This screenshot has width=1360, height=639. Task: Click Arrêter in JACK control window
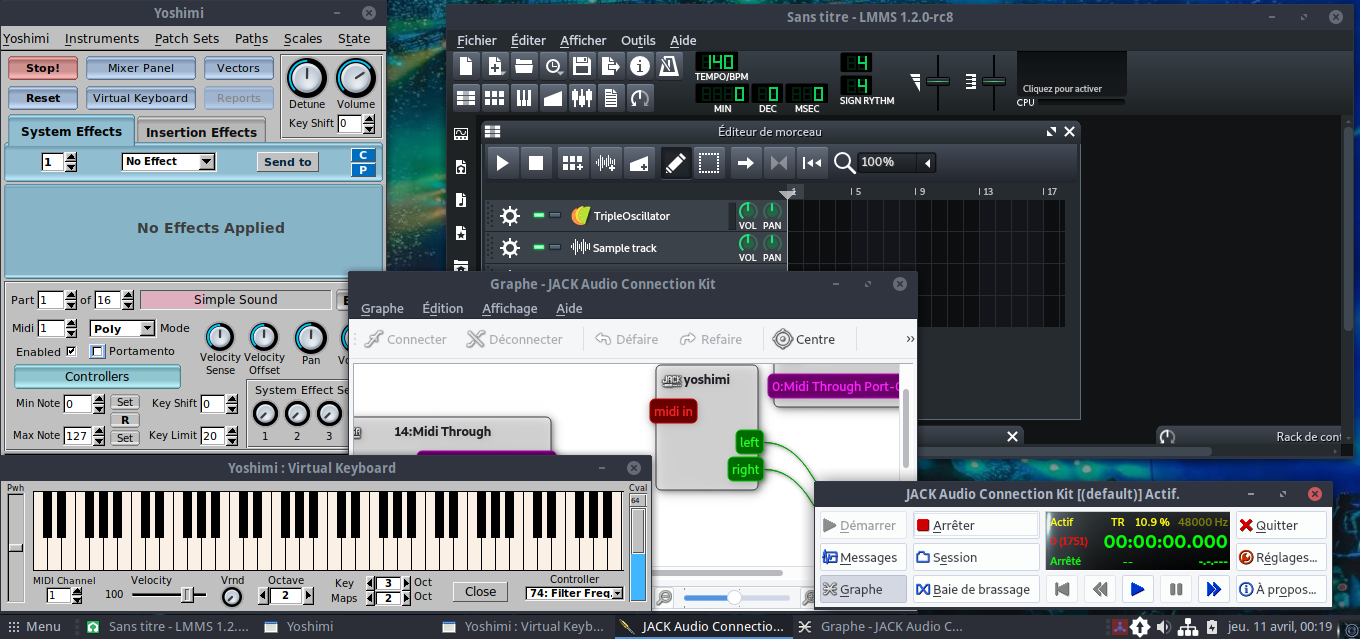point(975,525)
